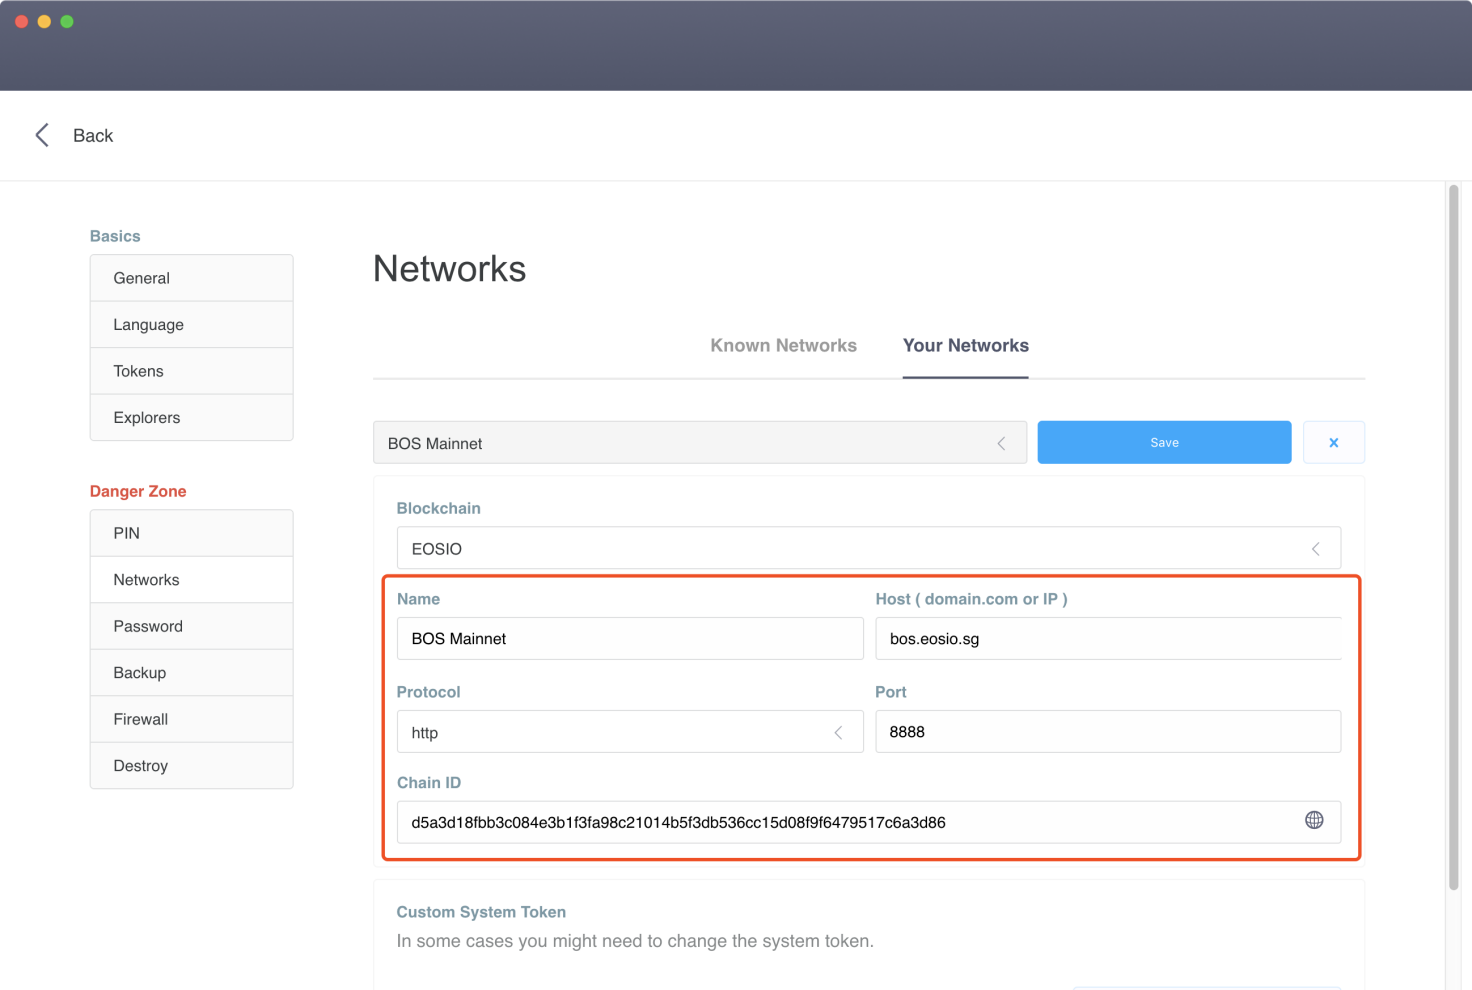Open Language settings
1472x990 pixels.
(191, 325)
